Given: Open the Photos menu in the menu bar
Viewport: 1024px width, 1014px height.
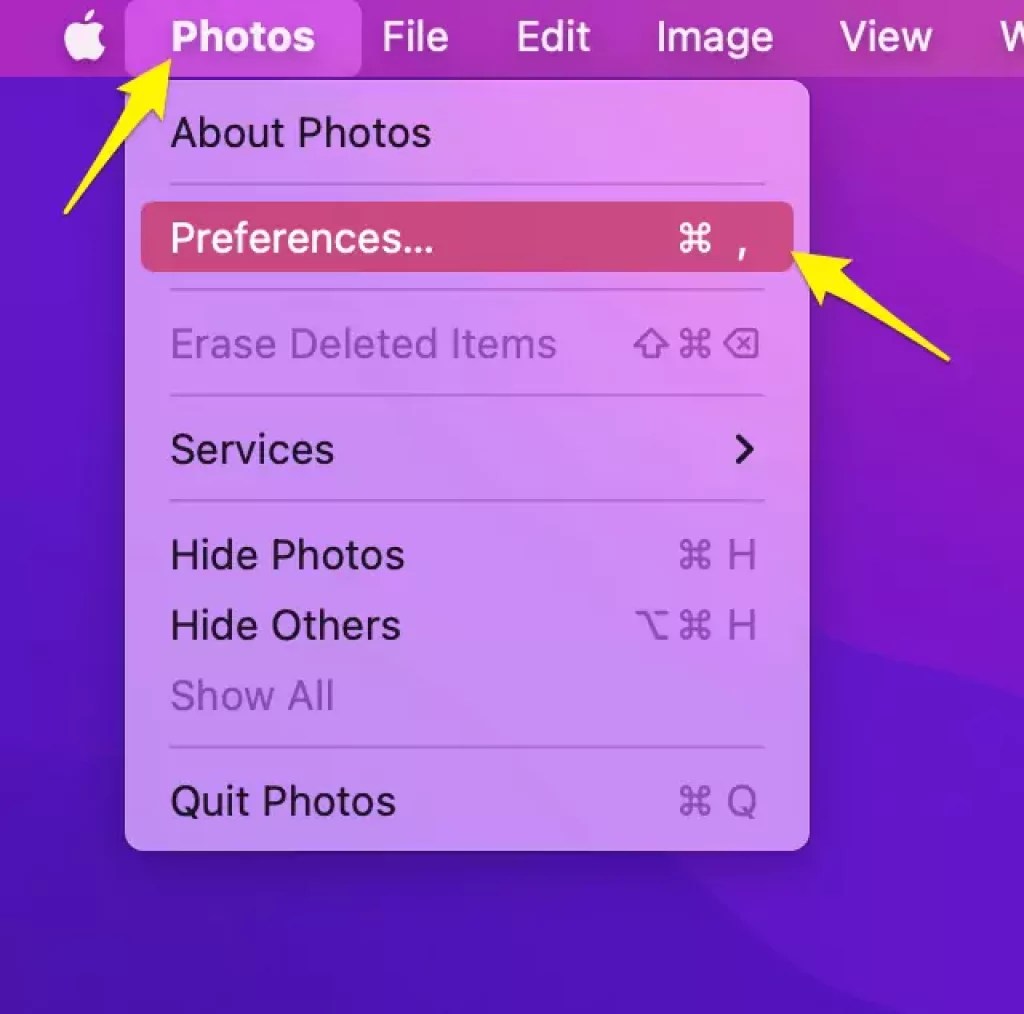Looking at the screenshot, I should click(241, 38).
